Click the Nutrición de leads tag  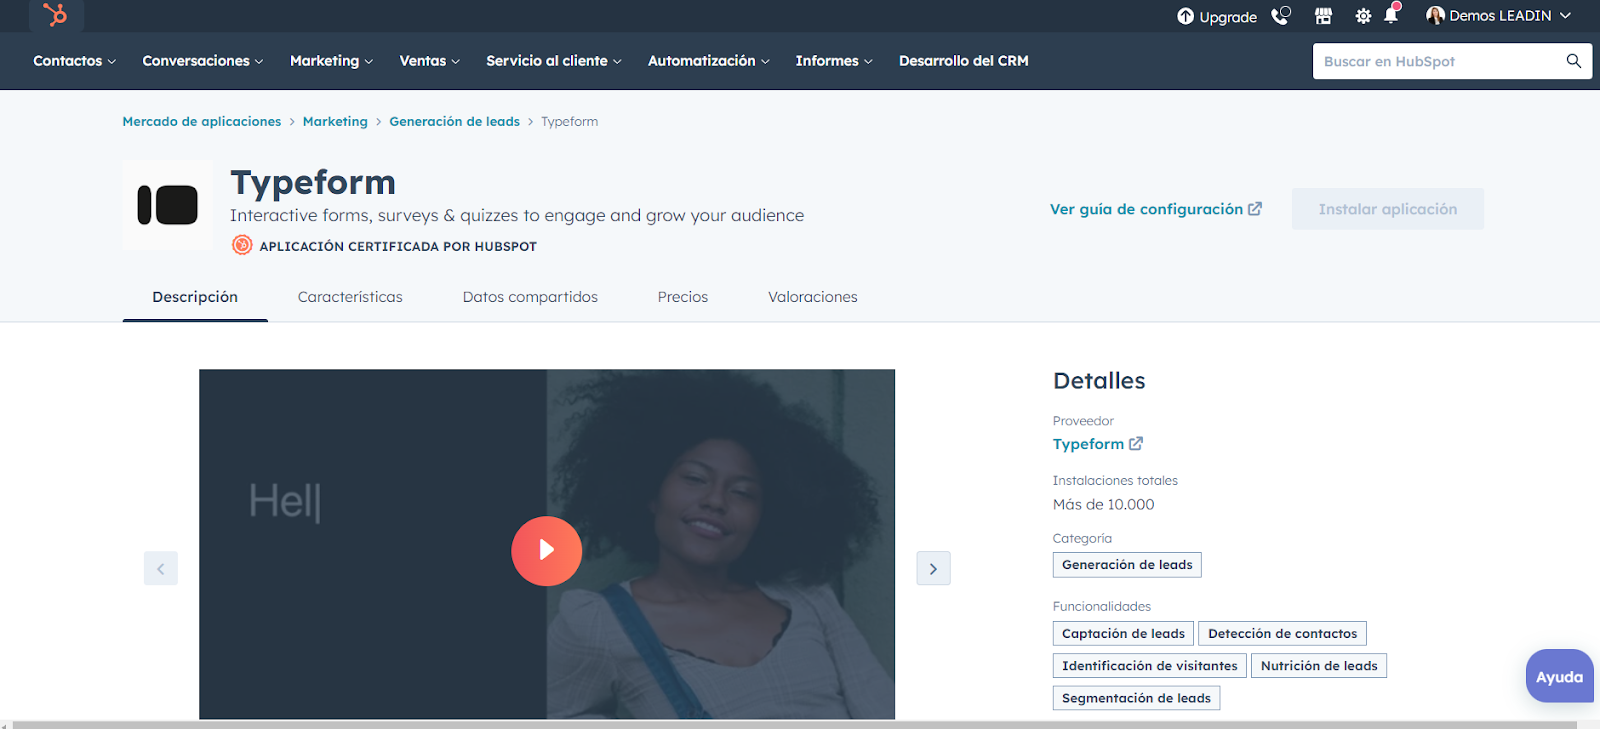[1319, 666]
